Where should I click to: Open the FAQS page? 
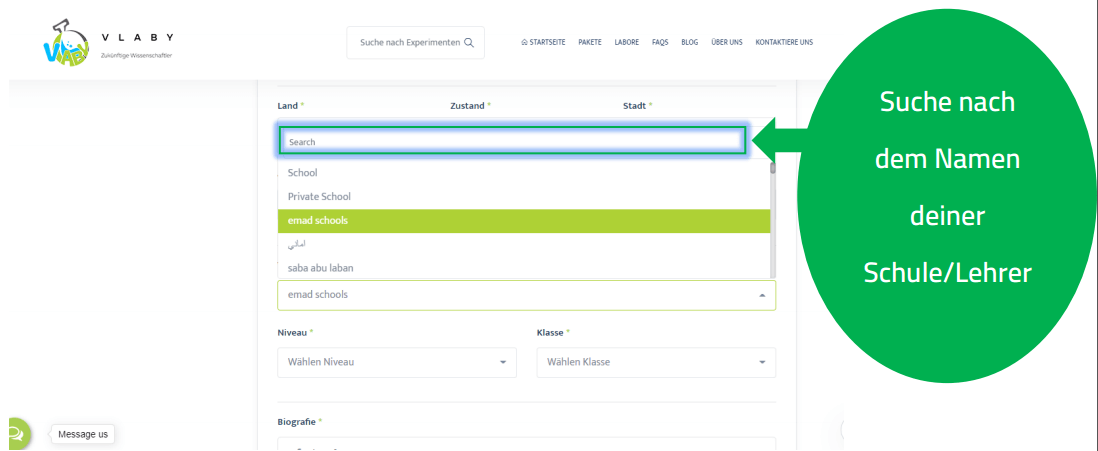(x=660, y=43)
